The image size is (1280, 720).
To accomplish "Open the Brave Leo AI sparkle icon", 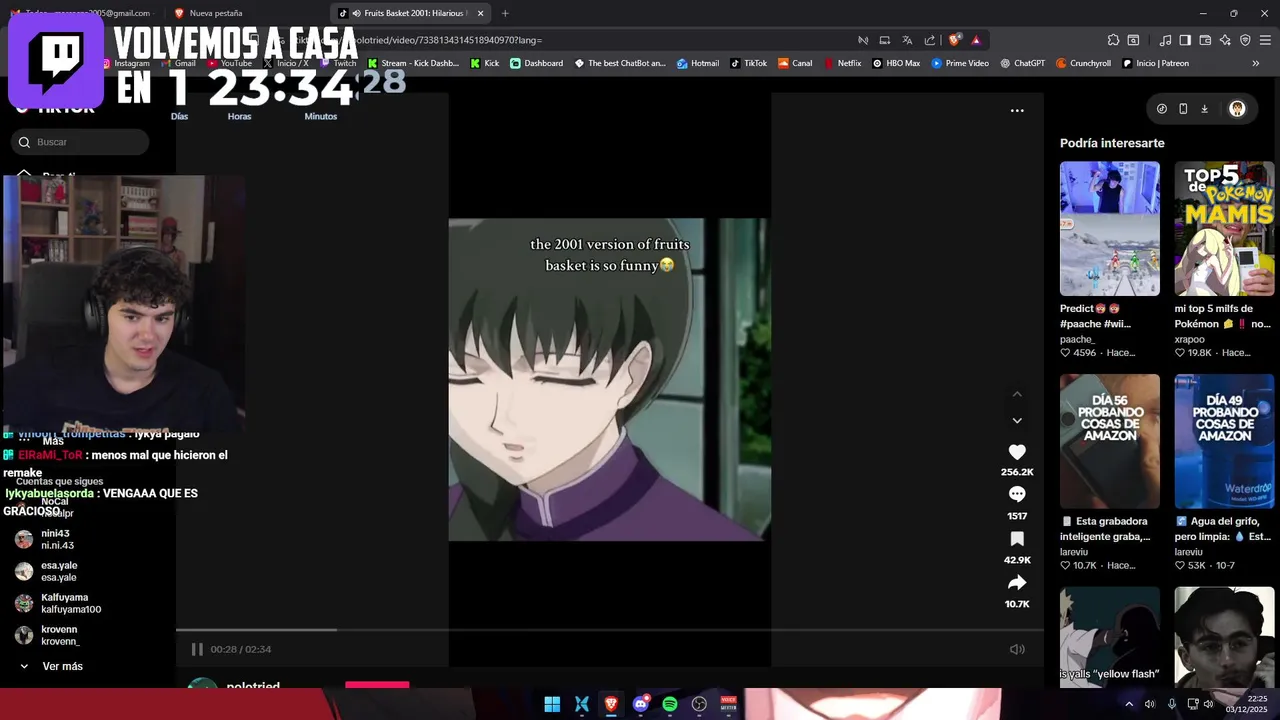I will [1225, 40].
